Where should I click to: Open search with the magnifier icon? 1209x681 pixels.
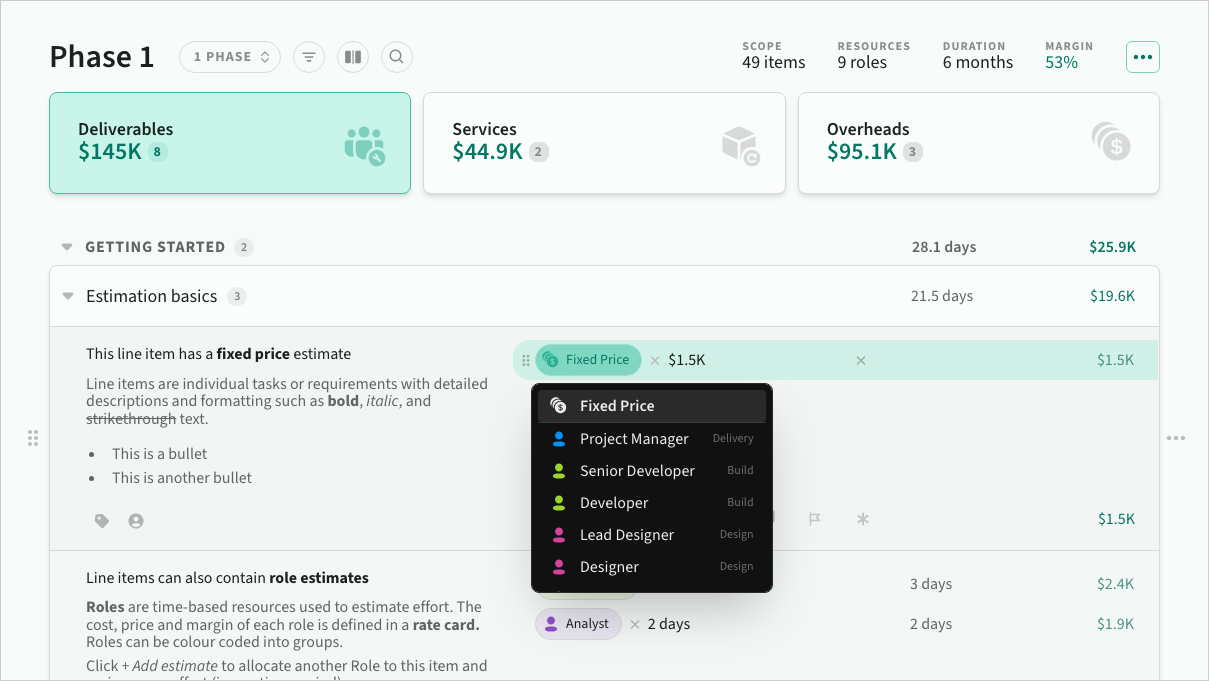click(396, 57)
